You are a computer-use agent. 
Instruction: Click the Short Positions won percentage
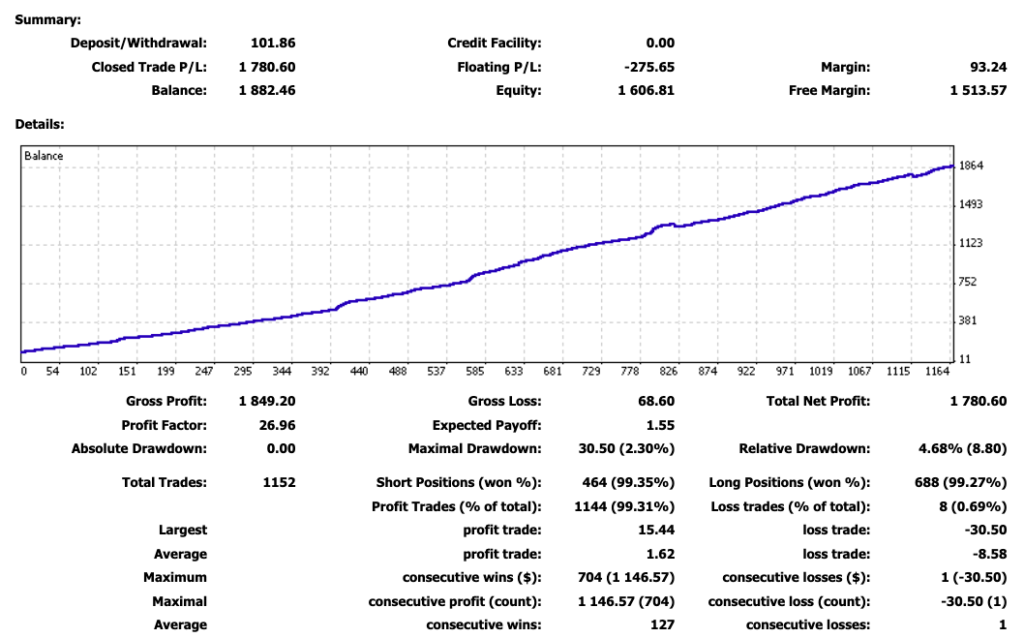628,483
